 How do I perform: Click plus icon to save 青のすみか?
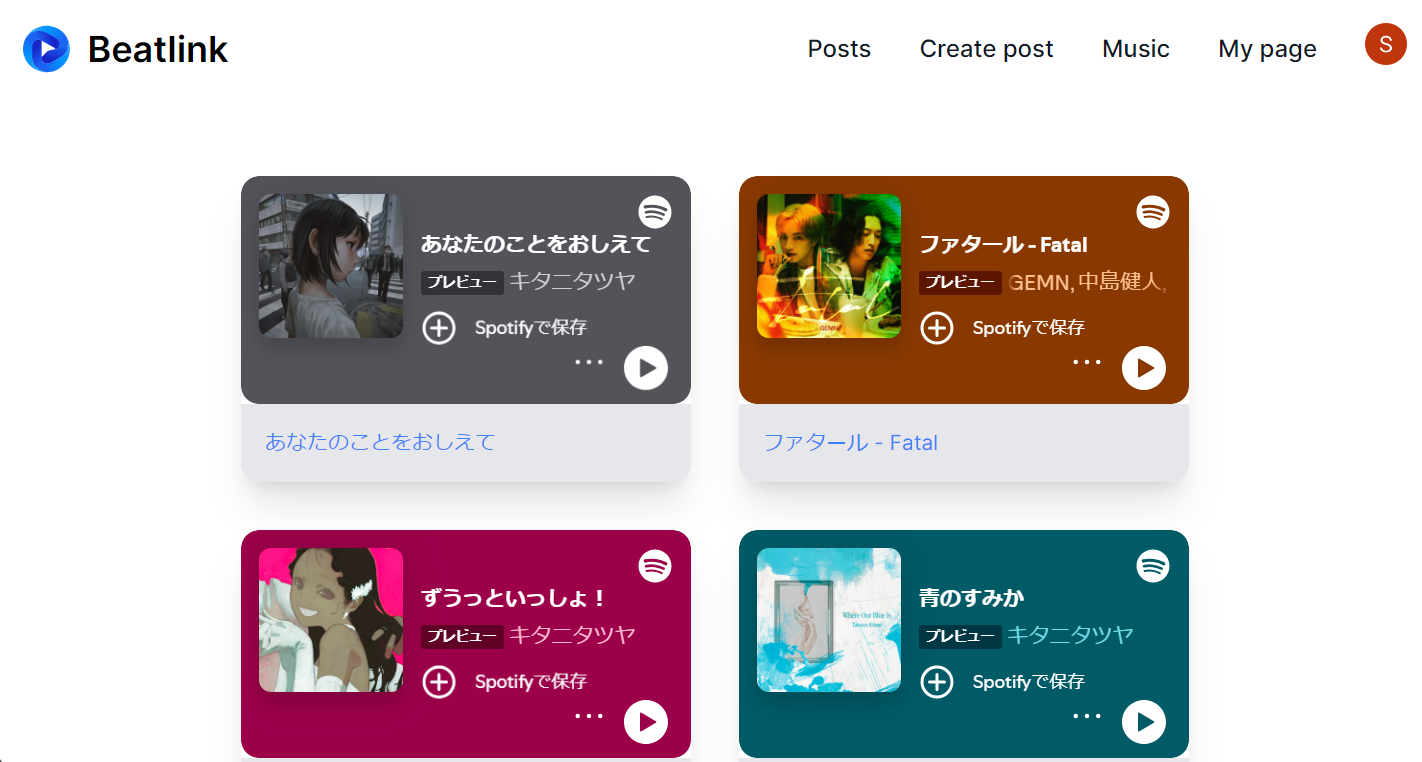[937, 681]
